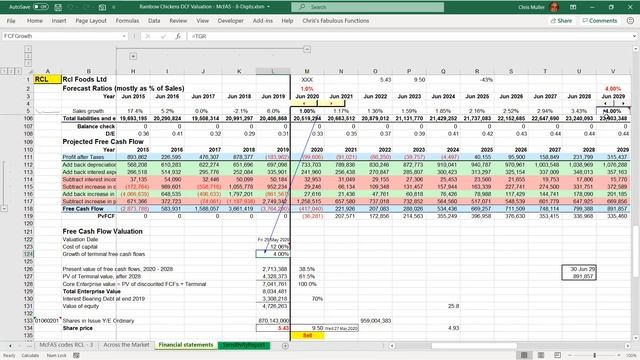Open the Name Box dropdown arrow
Viewport: 640px width, 360px height.
(124, 36)
